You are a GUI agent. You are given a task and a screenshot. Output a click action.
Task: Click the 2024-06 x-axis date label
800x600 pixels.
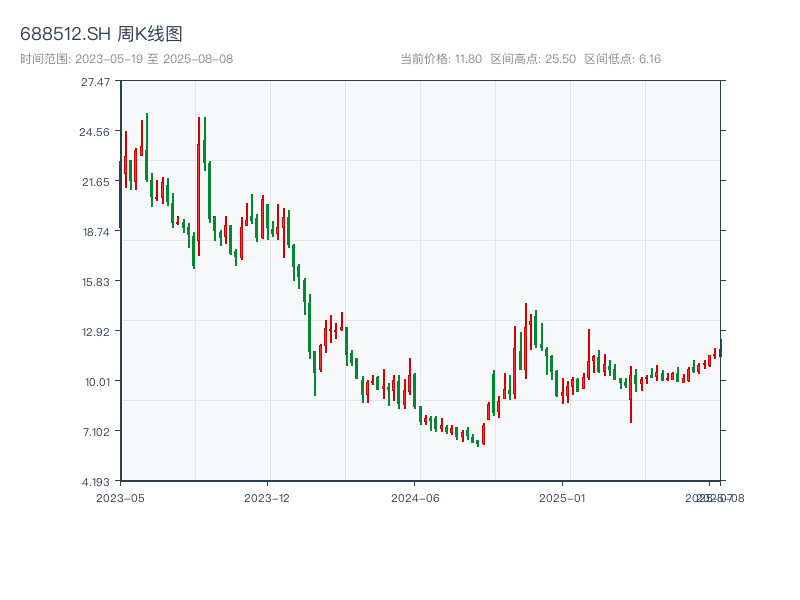tap(415, 497)
